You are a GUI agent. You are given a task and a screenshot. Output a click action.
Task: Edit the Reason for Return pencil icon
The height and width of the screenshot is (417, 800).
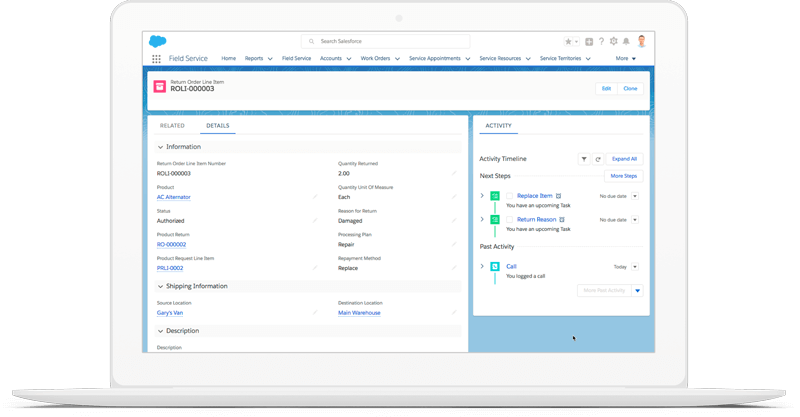454,220
